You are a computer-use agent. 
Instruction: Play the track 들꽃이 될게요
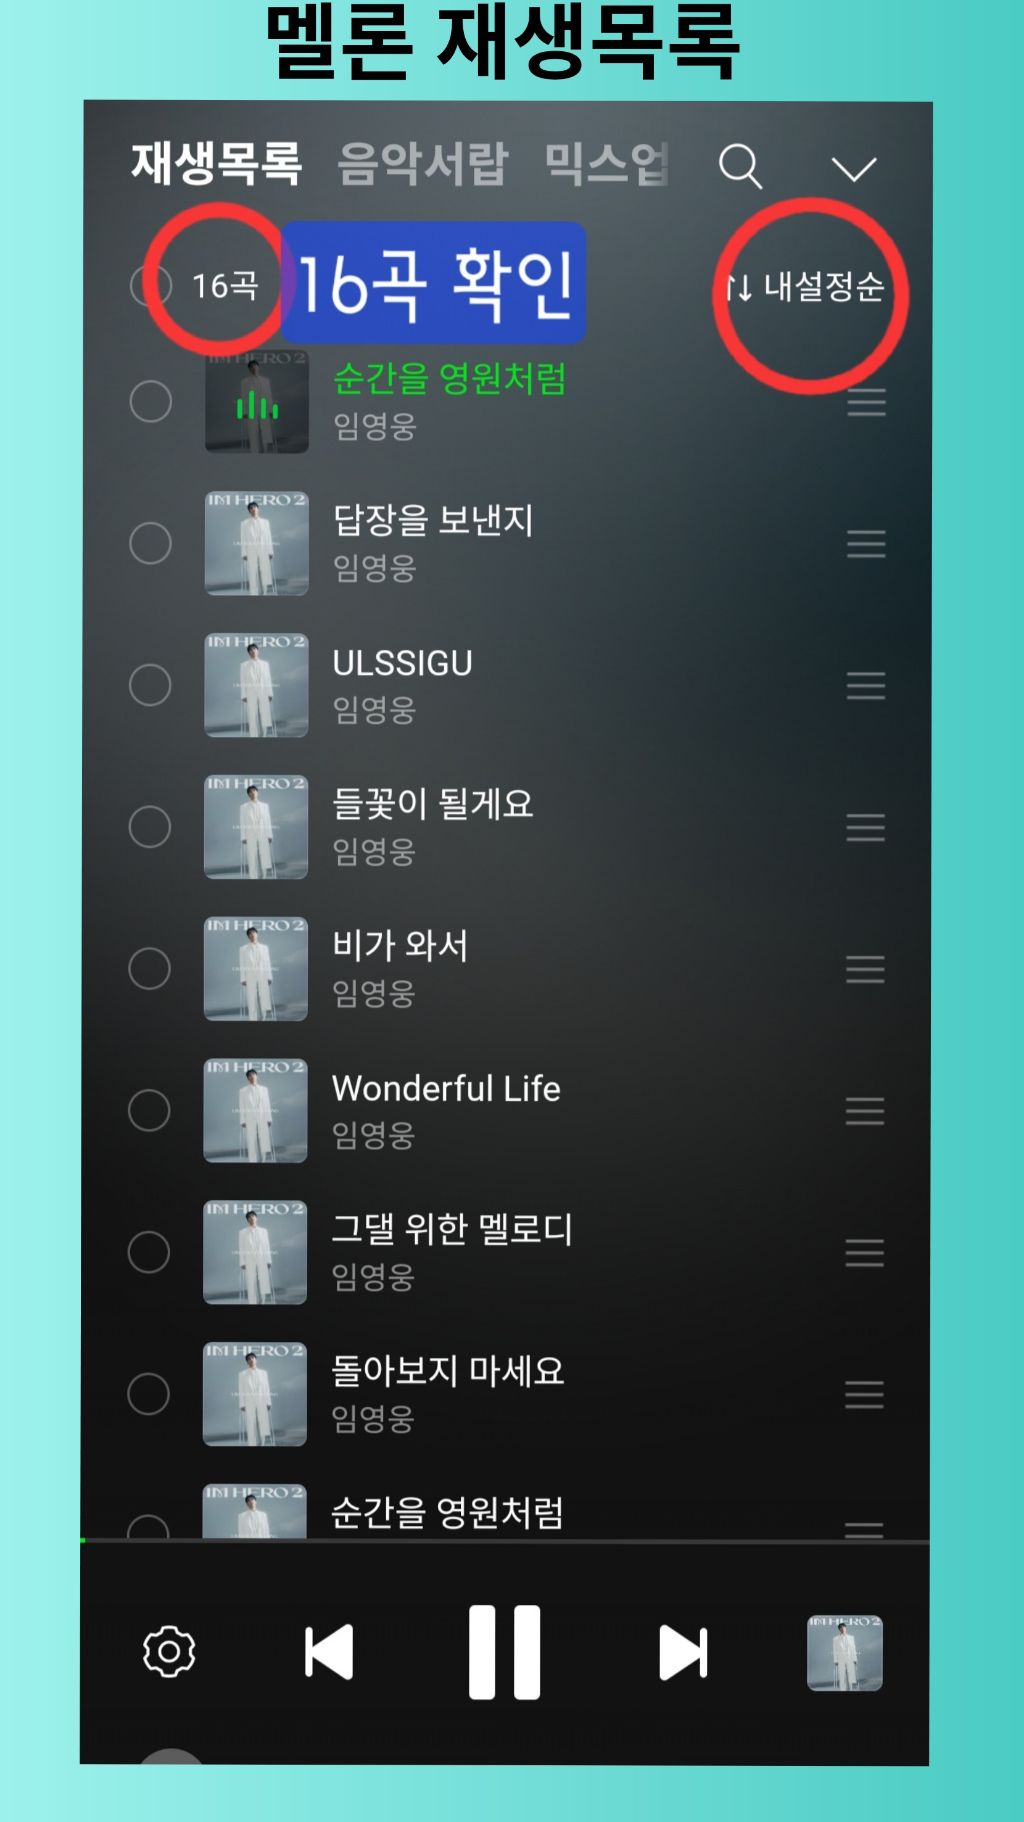tap(433, 804)
